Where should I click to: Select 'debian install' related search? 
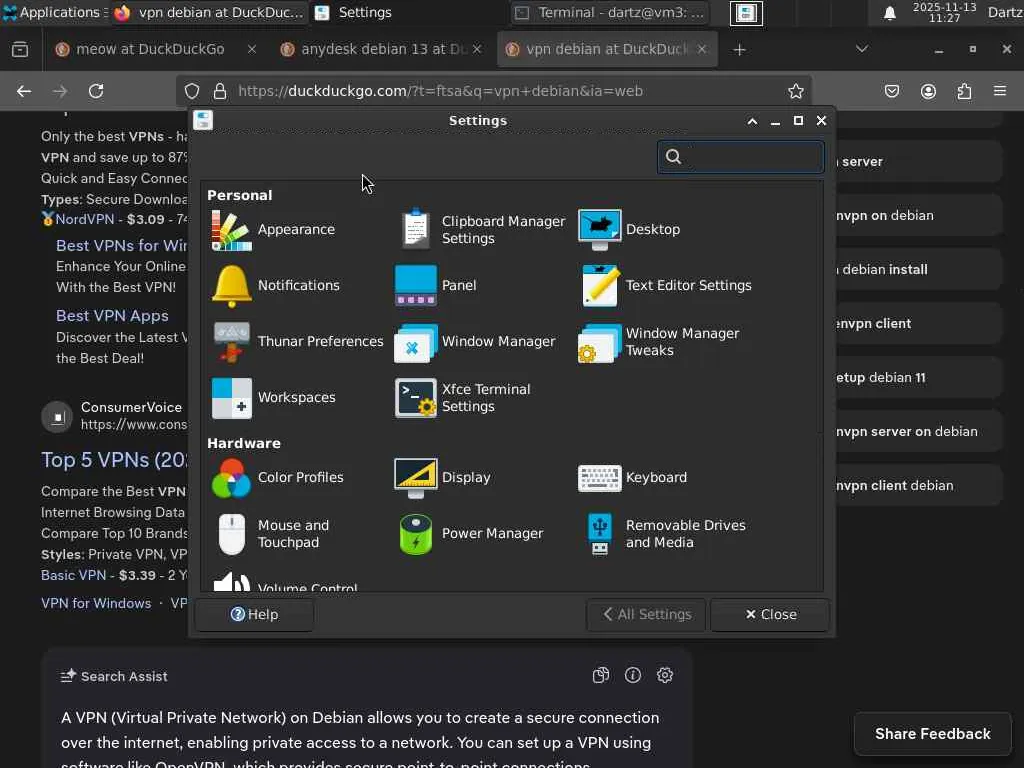[918, 270]
